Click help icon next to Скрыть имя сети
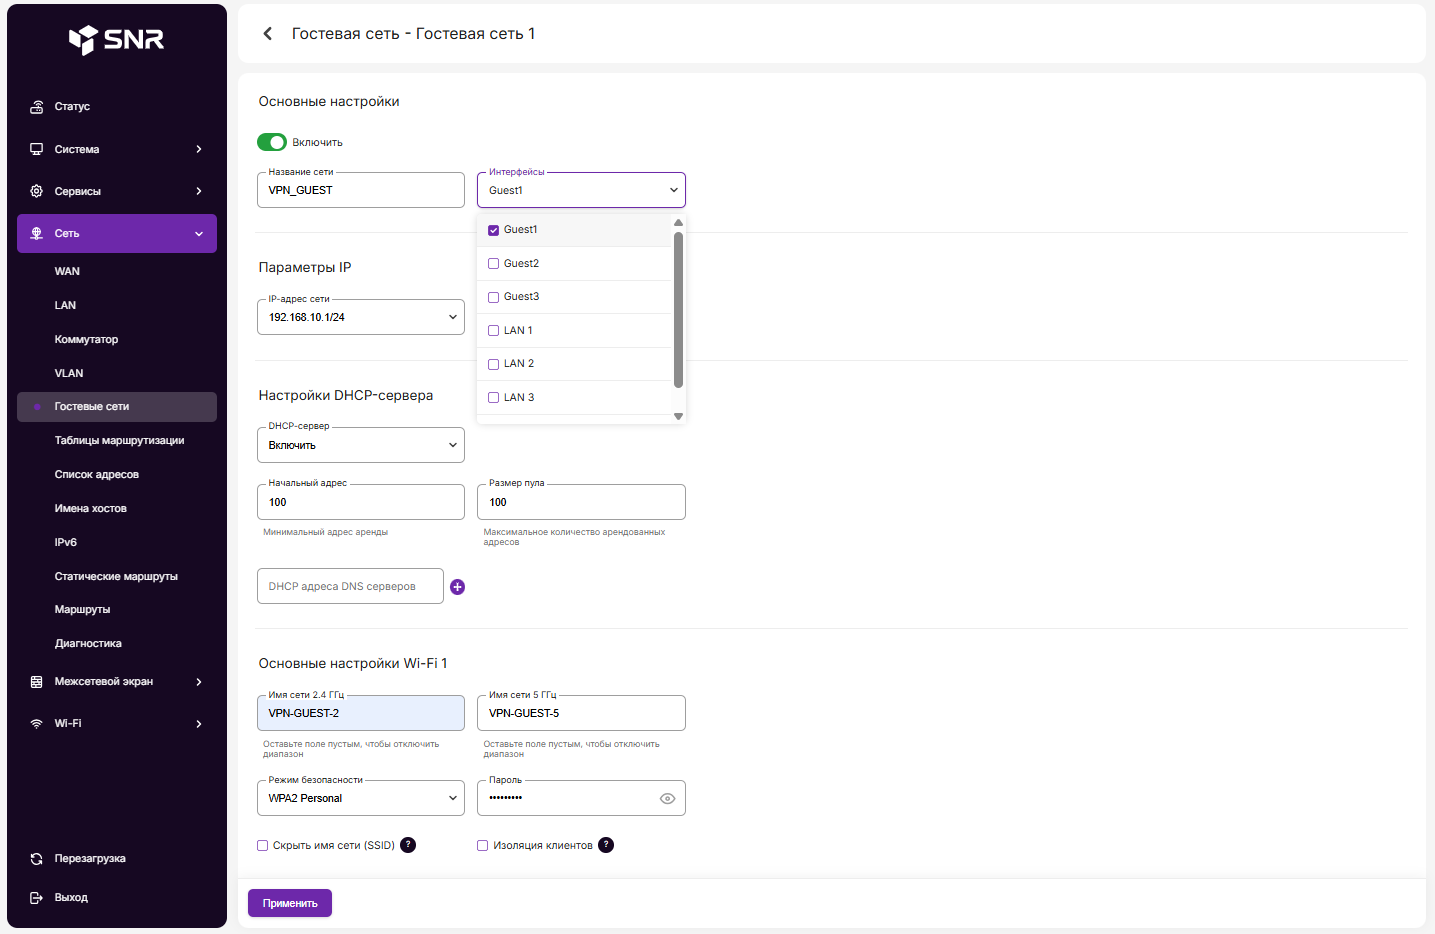1435x934 pixels. click(x=408, y=845)
